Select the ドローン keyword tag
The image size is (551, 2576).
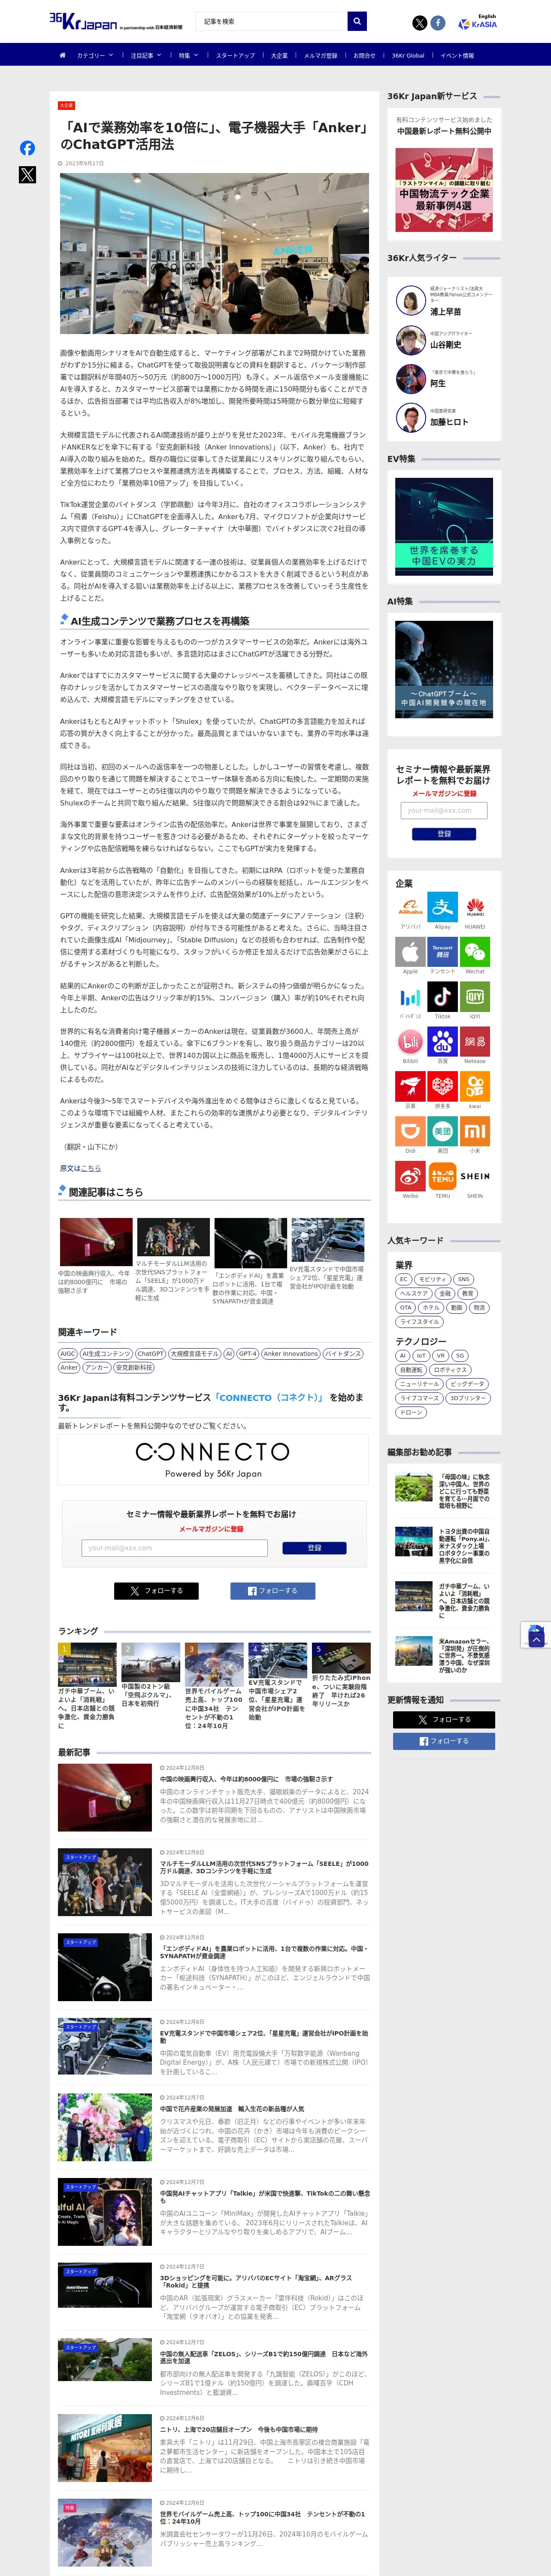(x=411, y=1412)
